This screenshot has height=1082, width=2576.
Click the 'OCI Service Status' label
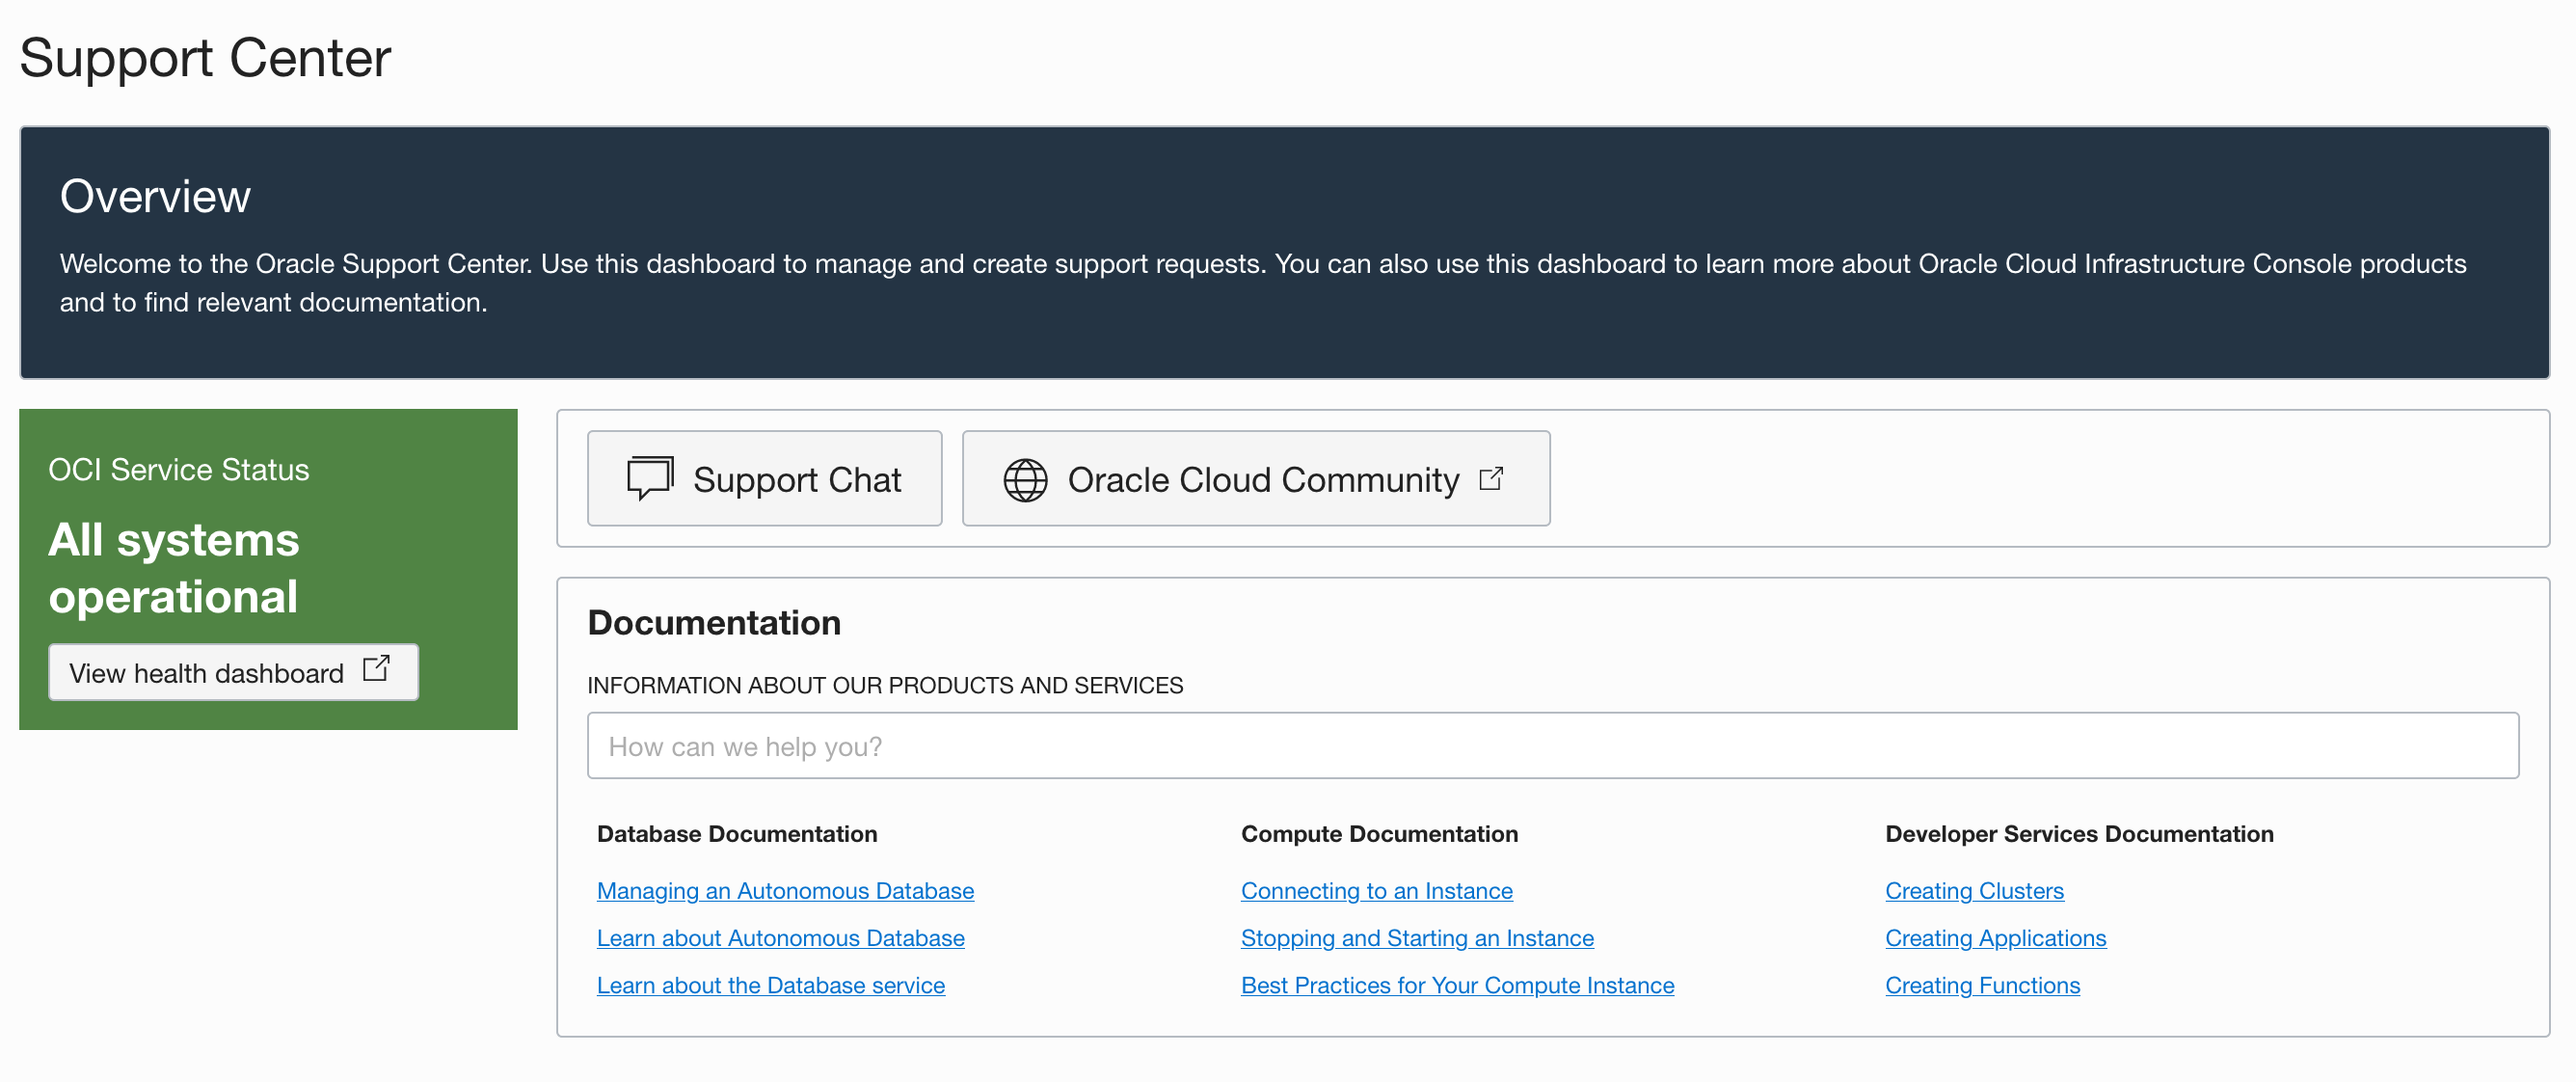pyautogui.click(x=179, y=469)
